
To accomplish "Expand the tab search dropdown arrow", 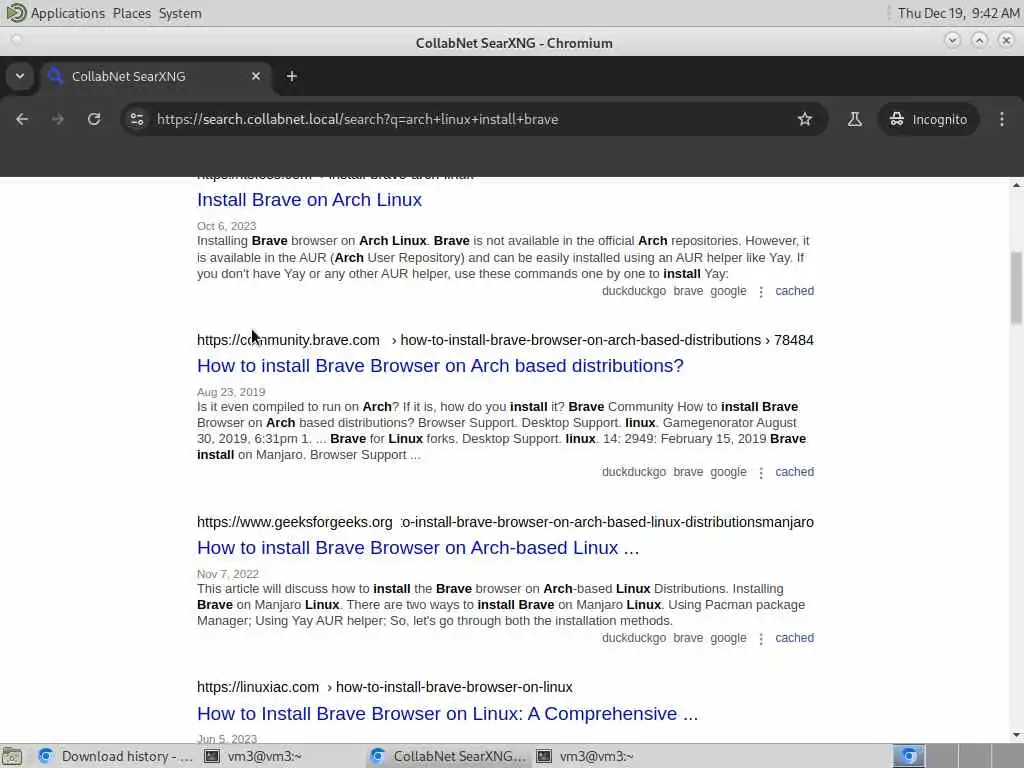I will pyautogui.click(x=20, y=76).
